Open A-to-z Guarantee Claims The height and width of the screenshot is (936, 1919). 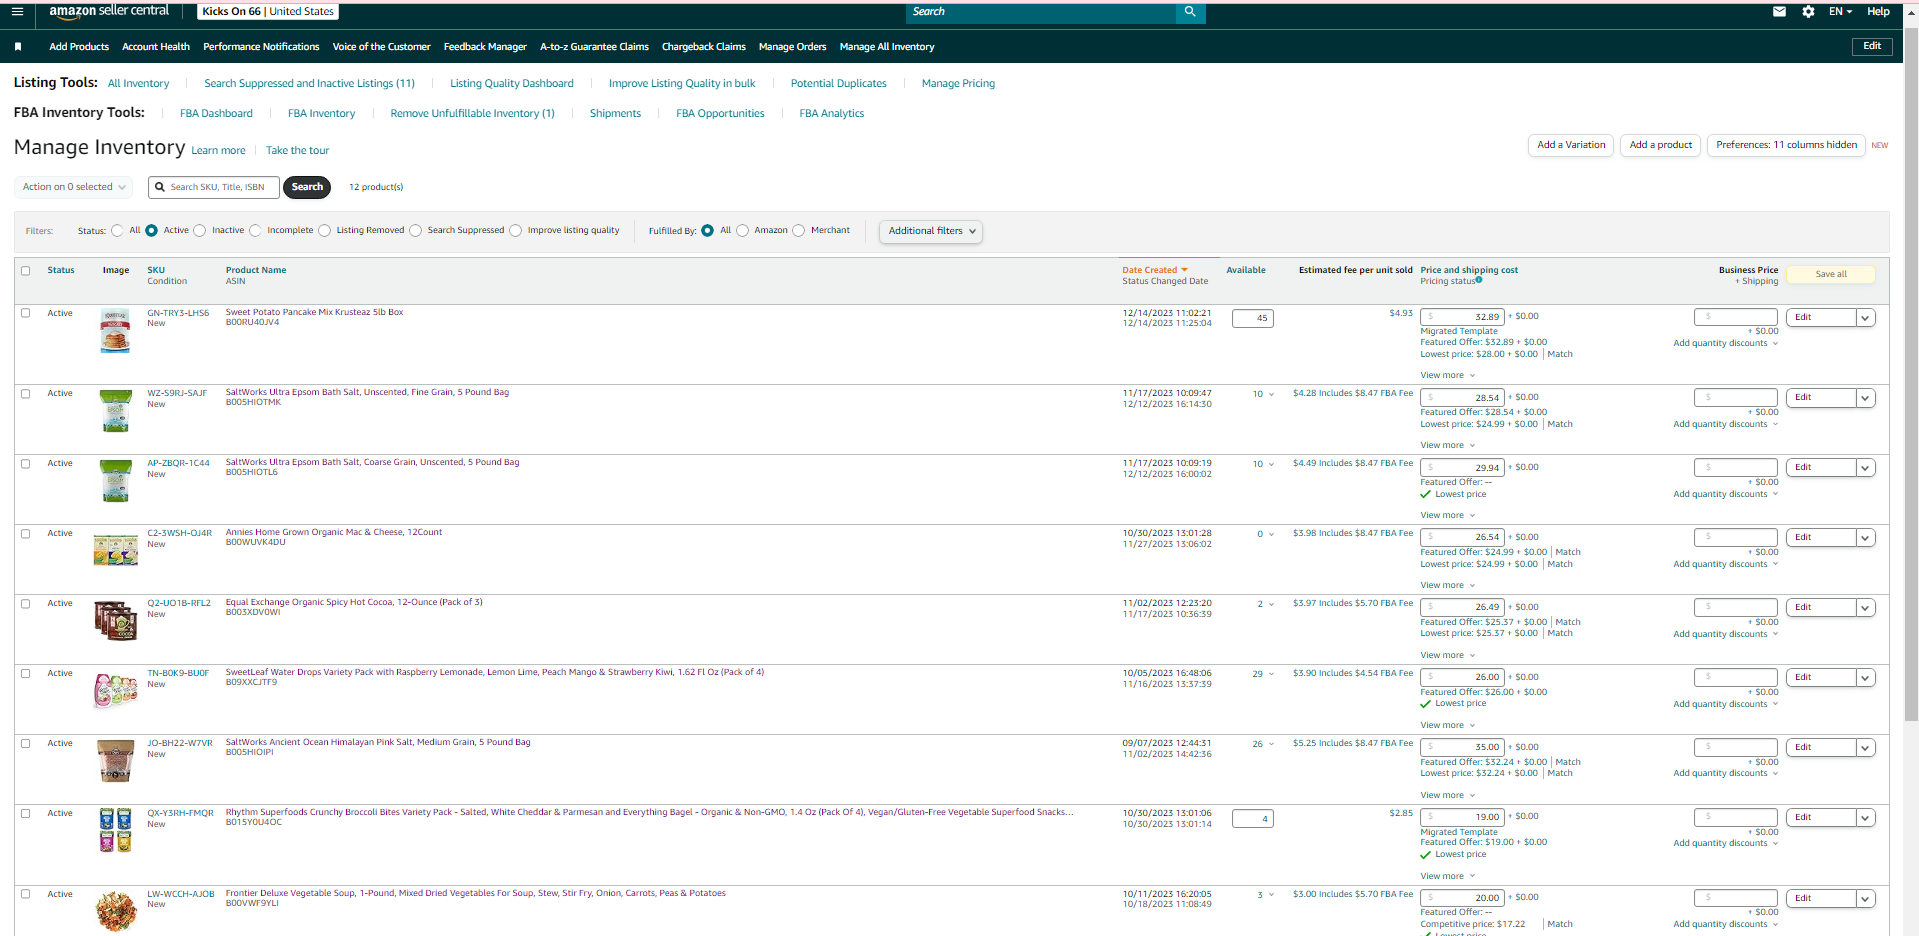click(594, 47)
